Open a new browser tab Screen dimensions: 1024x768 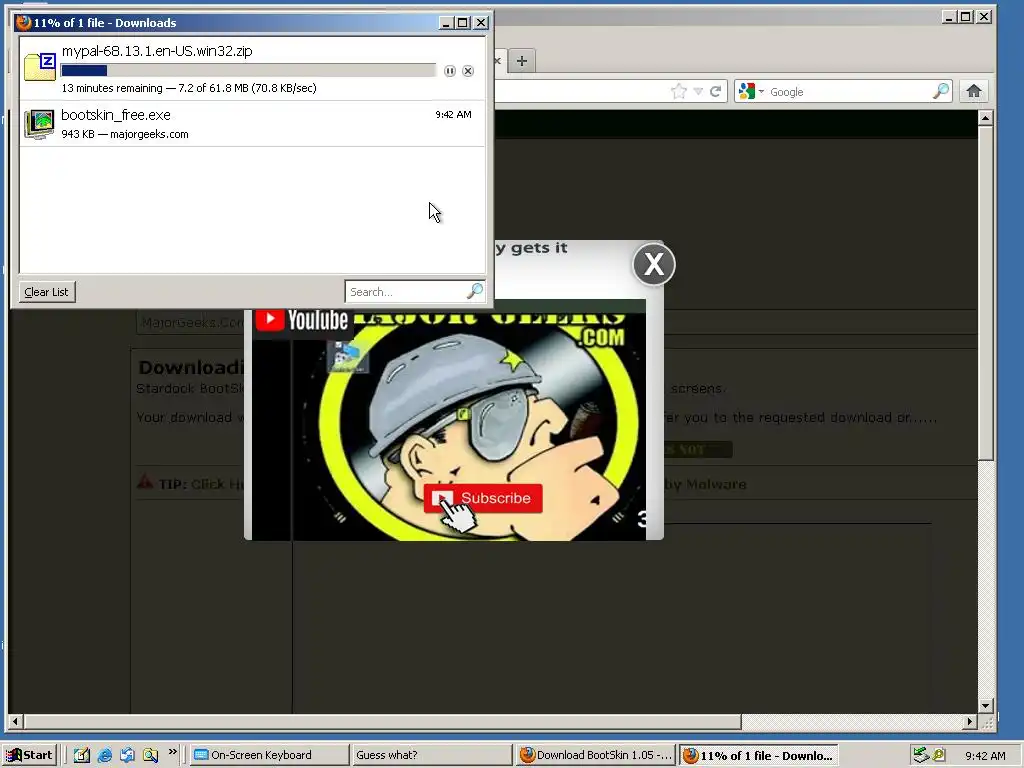521,61
